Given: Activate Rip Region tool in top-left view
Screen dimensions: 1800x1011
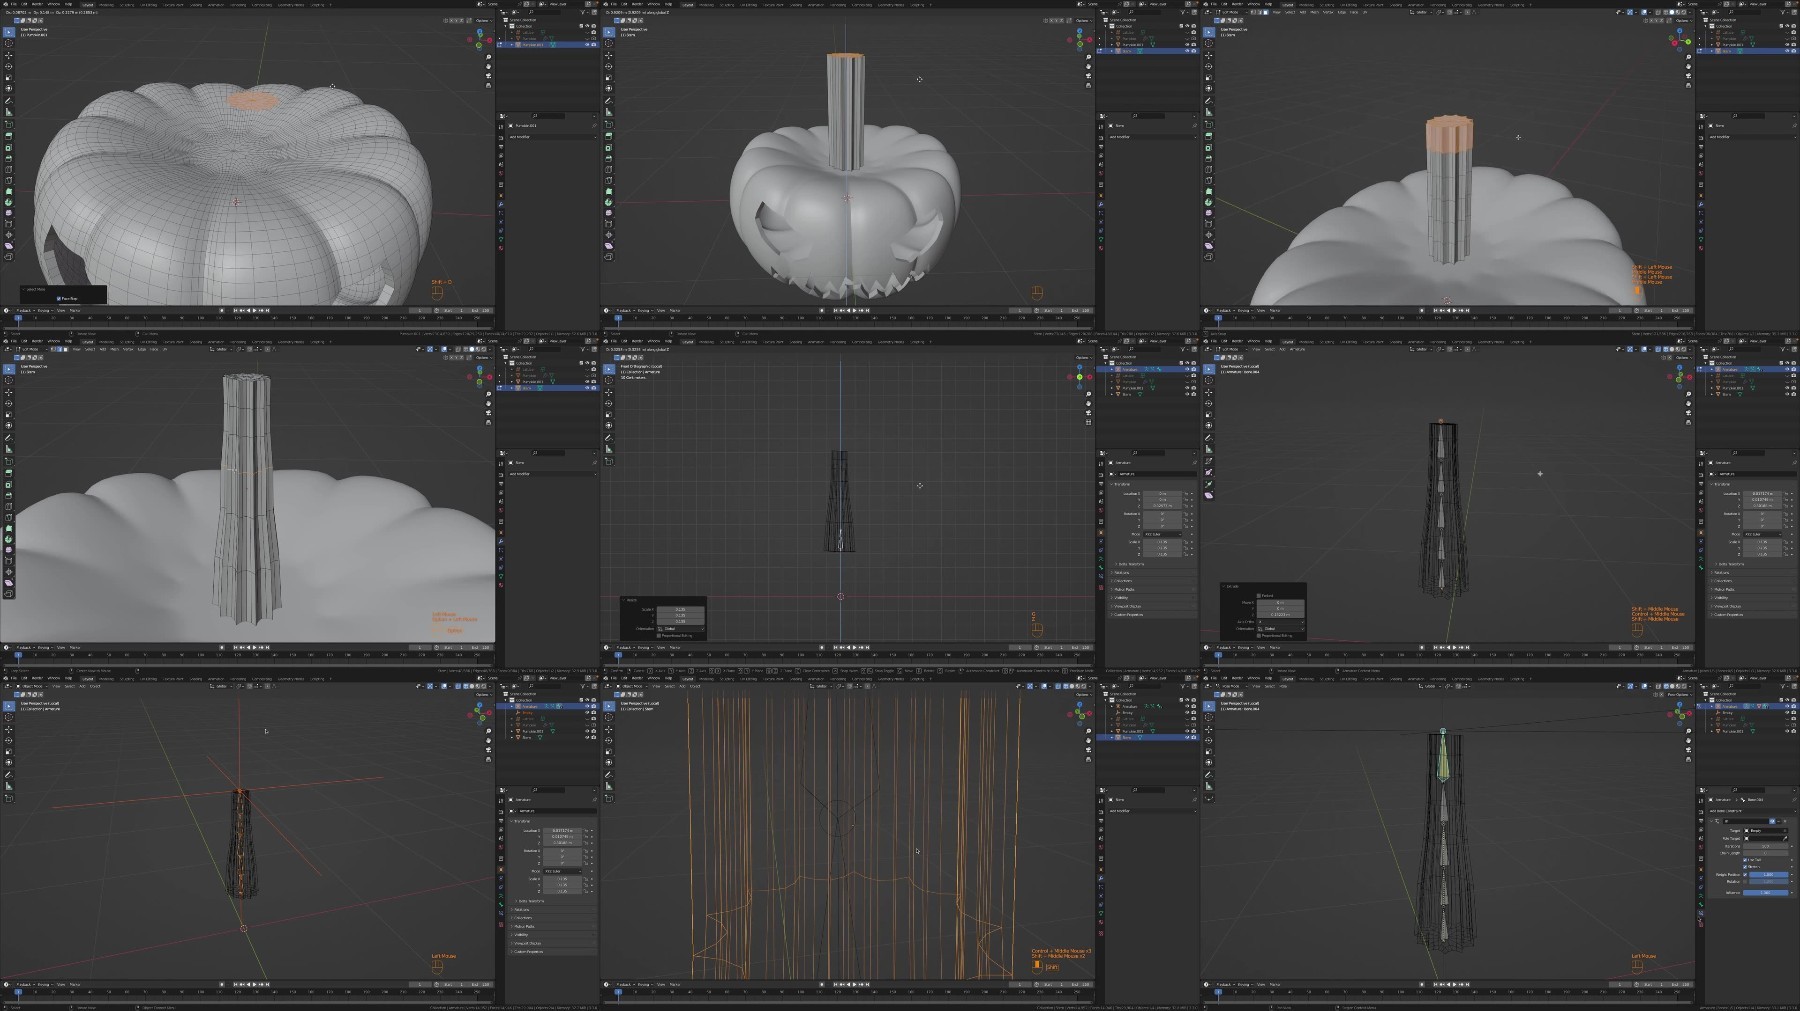Looking at the screenshot, I should coord(9,257).
